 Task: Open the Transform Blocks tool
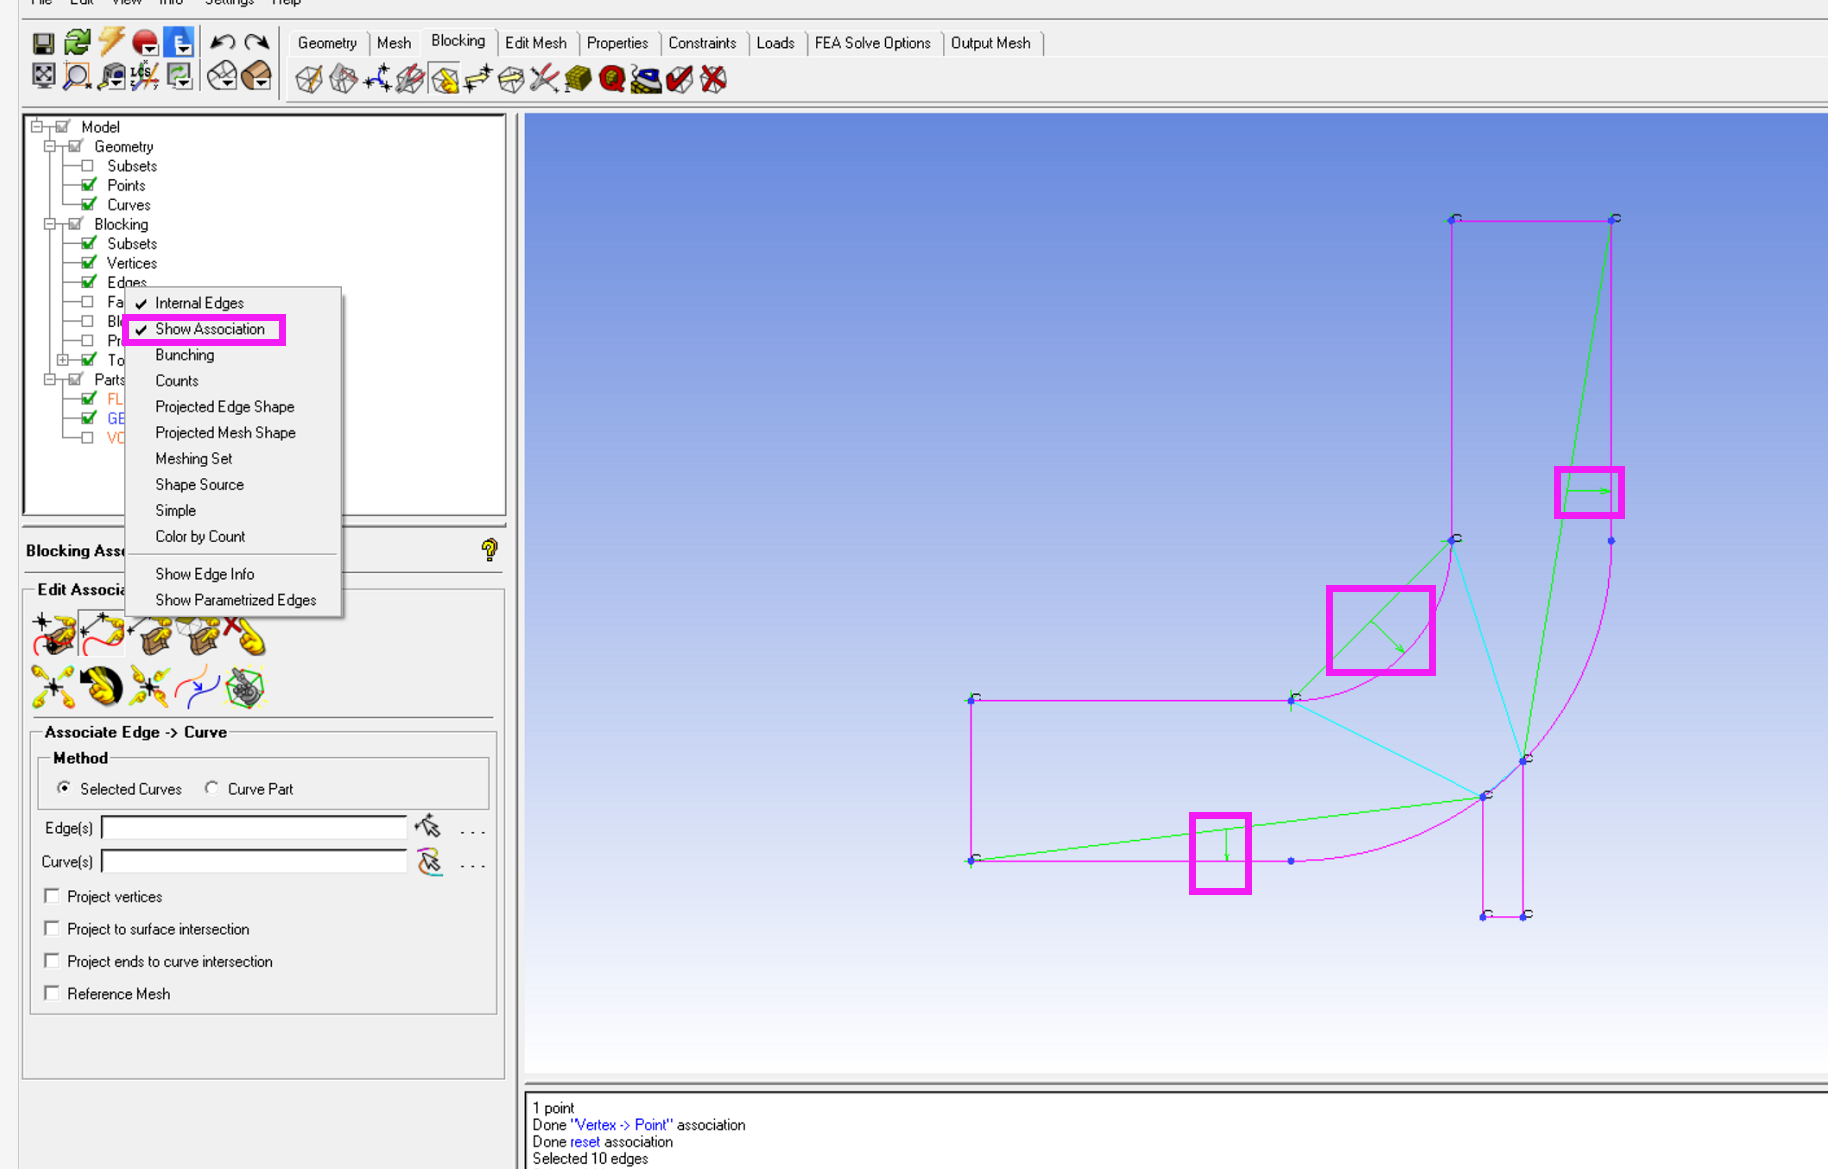coord(511,79)
